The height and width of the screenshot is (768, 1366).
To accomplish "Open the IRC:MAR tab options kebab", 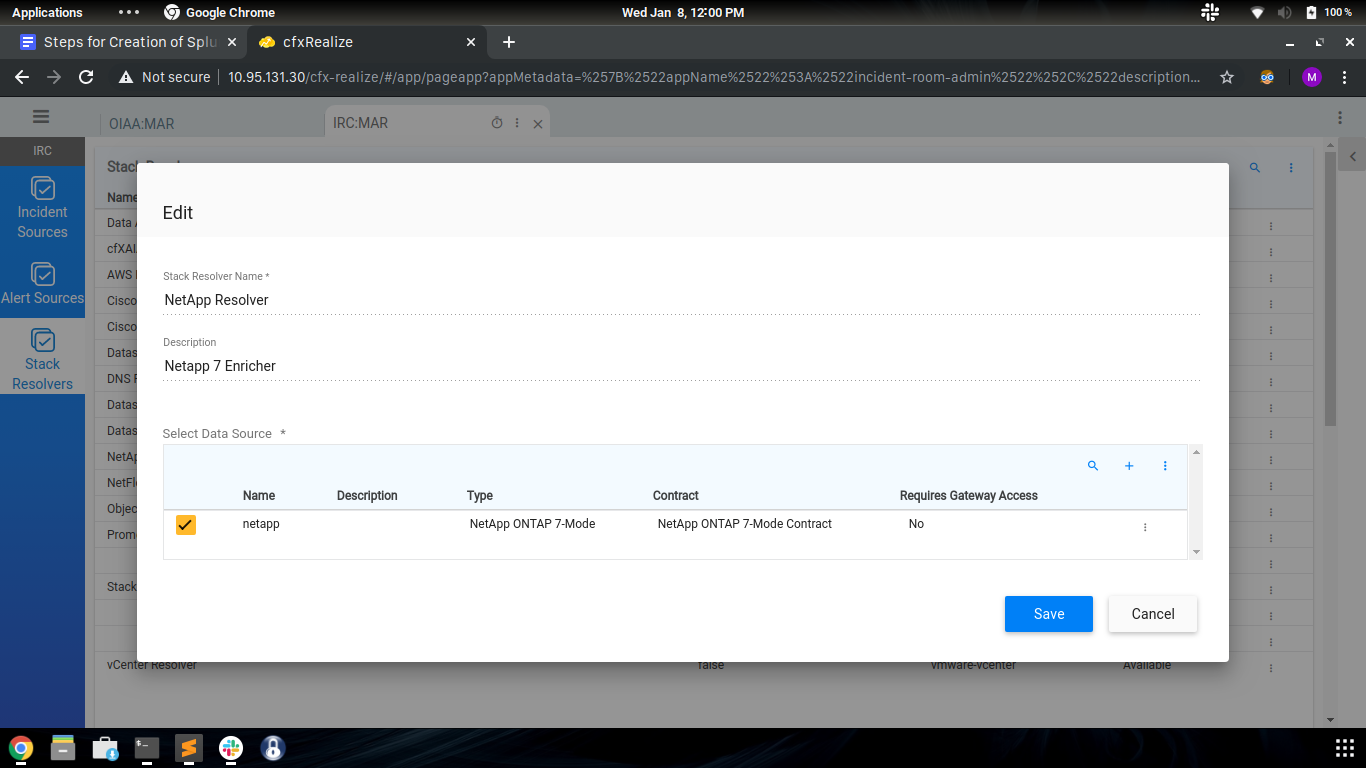I will [x=517, y=123].
